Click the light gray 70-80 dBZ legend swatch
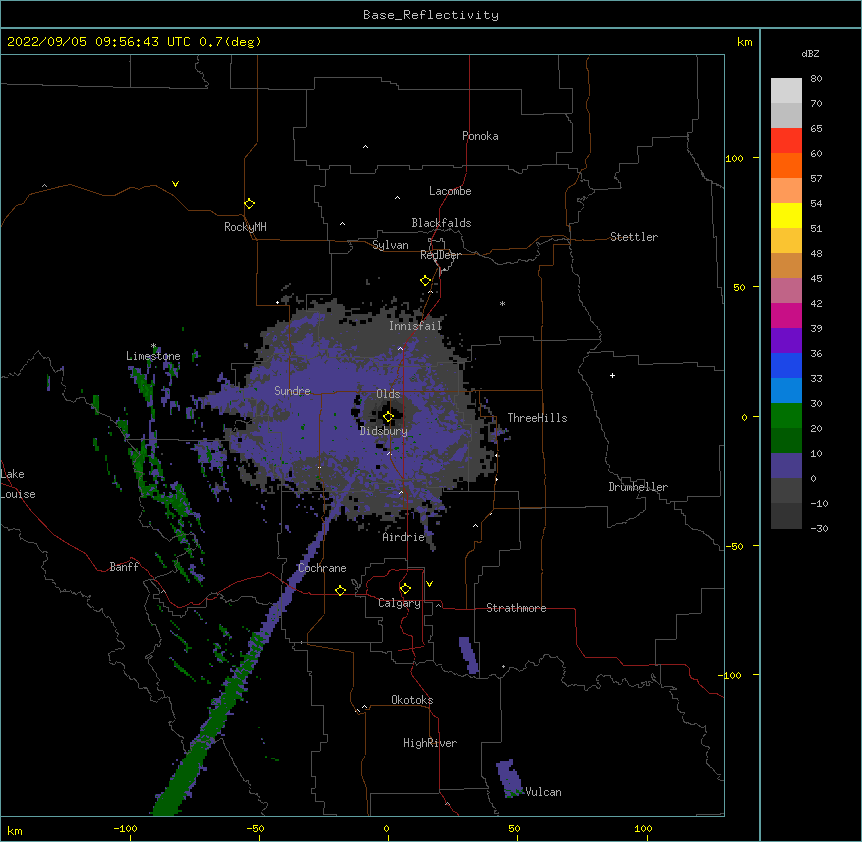 (786, 91)
